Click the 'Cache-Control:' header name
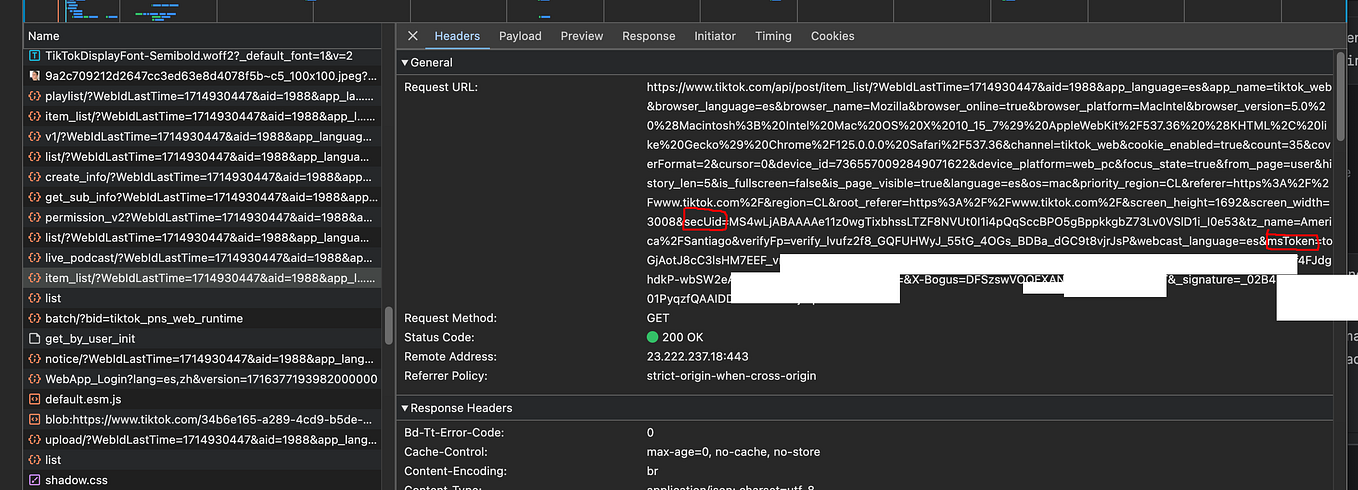 click(444, 452)
